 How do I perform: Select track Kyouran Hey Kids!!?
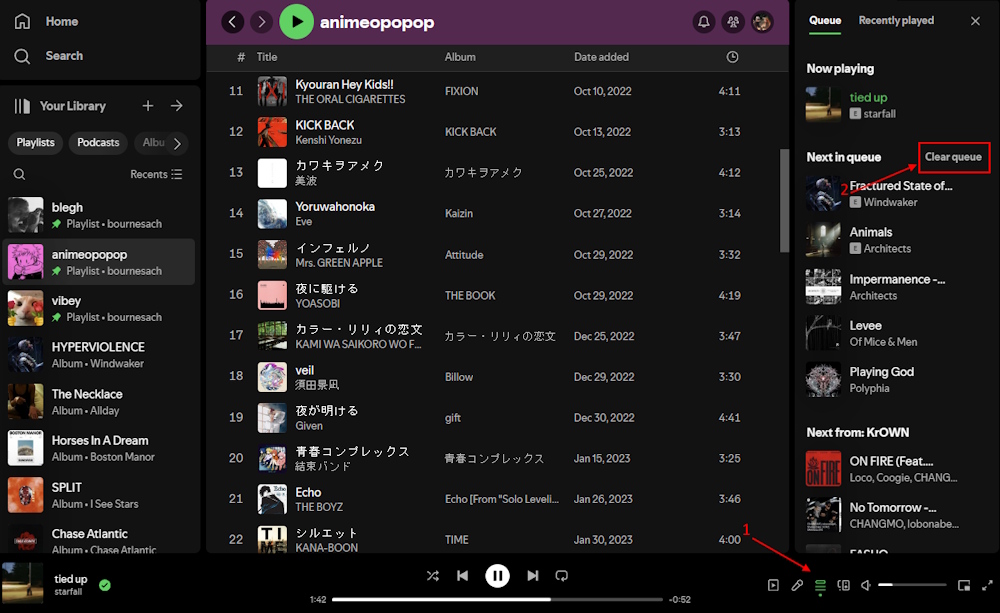(x=344, y=85)
